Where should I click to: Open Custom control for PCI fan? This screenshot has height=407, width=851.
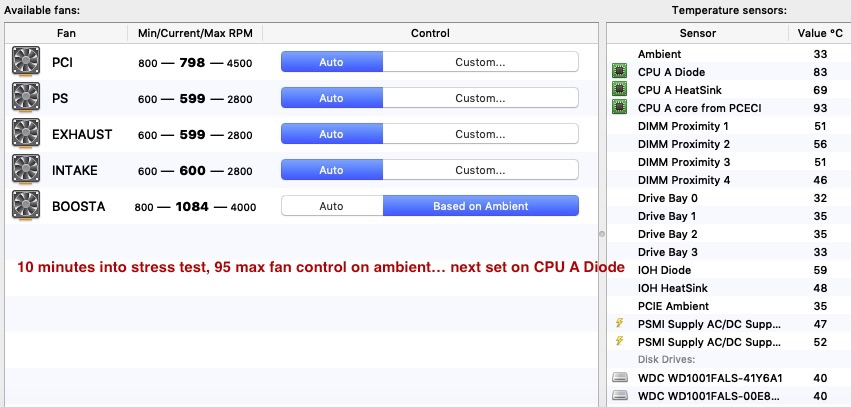(x=480, y=62)
